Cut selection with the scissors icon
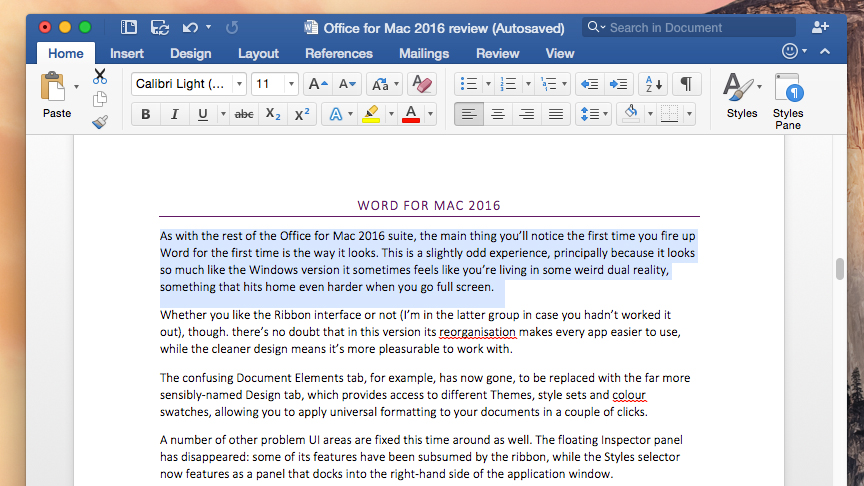The image size is (864, 486). pyautogui.click(x=100, y=76)
